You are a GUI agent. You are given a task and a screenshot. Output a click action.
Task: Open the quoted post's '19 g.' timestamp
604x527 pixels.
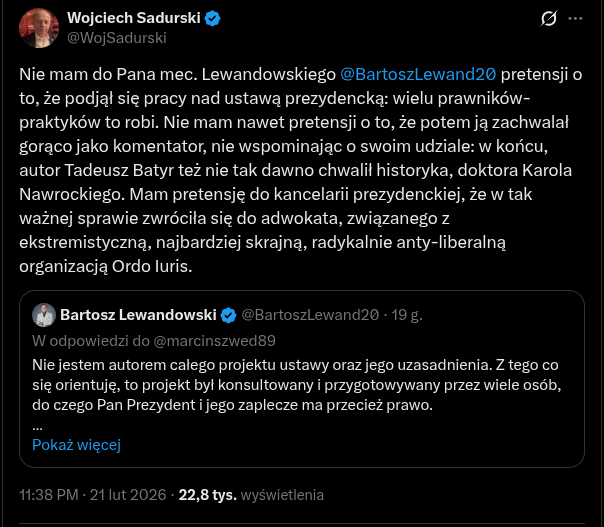tap(406, 315)
